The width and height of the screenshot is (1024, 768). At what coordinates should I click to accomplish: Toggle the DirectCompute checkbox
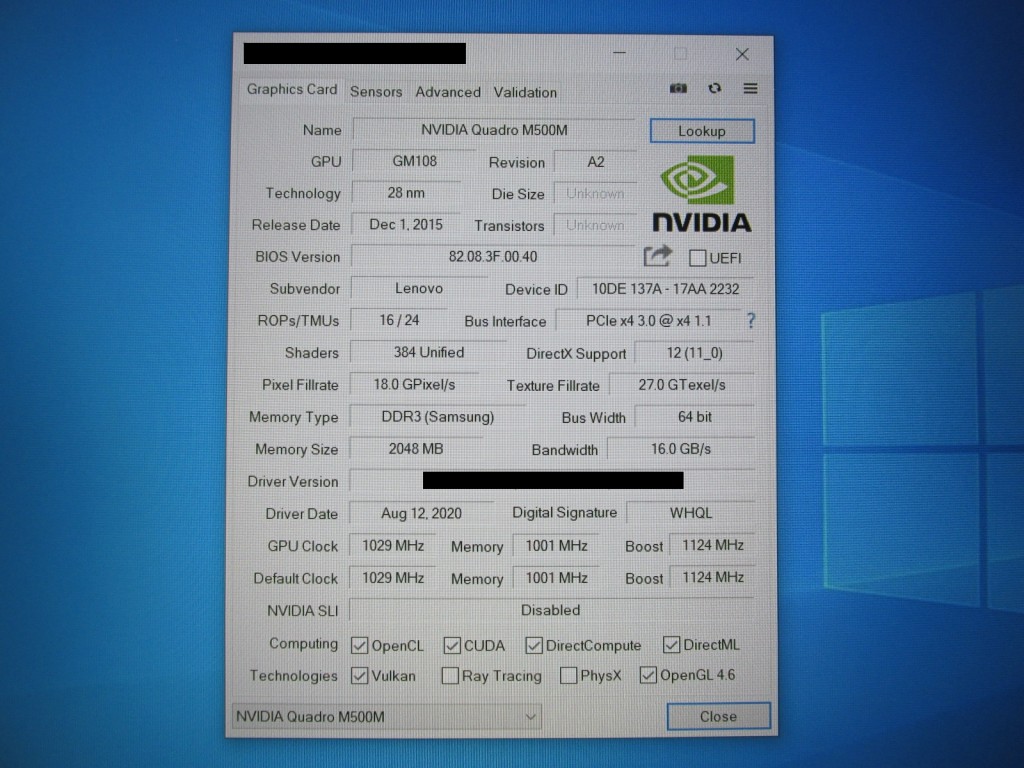[x=534, y=645]
